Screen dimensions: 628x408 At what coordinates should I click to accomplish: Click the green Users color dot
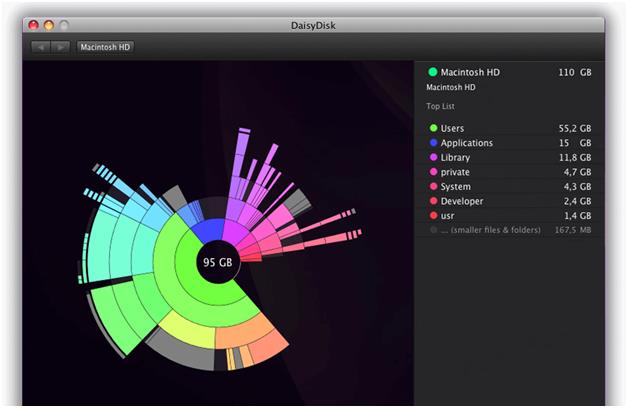(x=433, y=128)
